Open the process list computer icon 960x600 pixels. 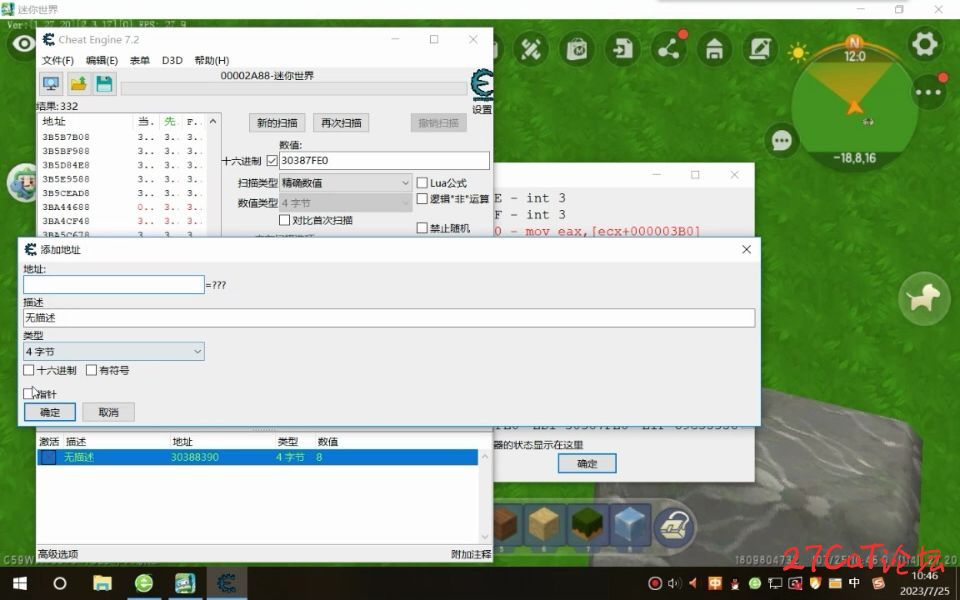(x=51, y=84)
